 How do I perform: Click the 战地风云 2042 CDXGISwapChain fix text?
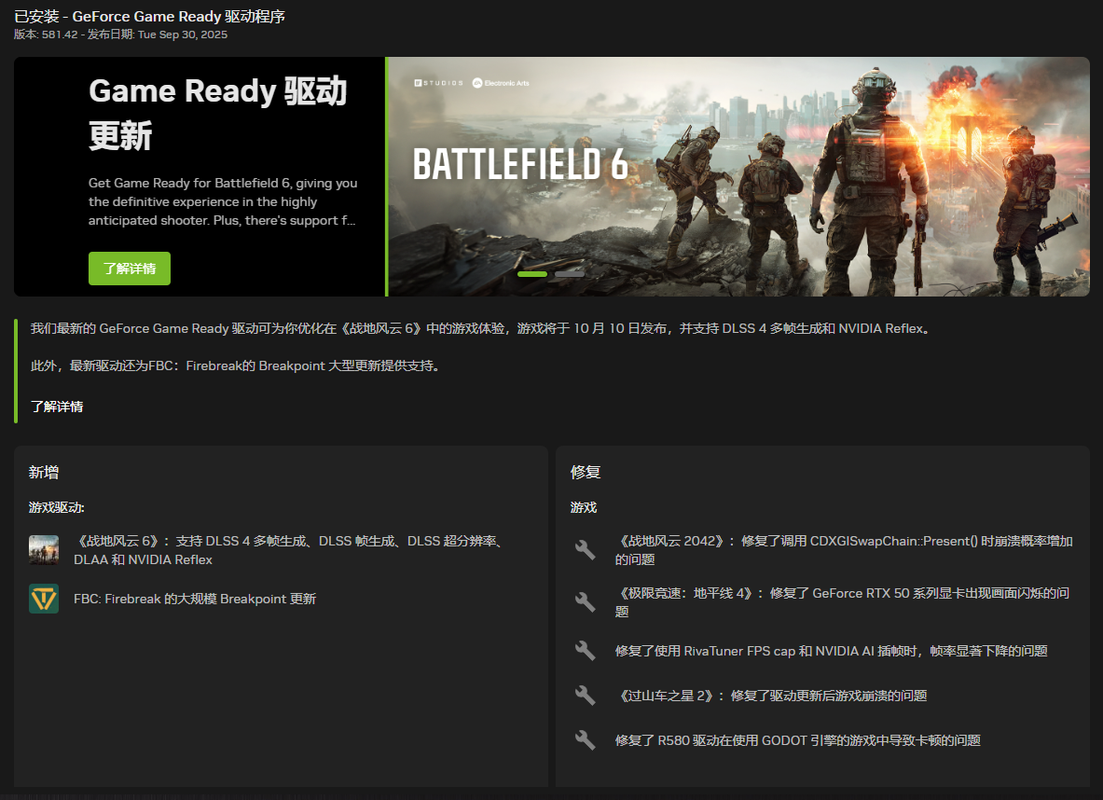coord(844,550)
